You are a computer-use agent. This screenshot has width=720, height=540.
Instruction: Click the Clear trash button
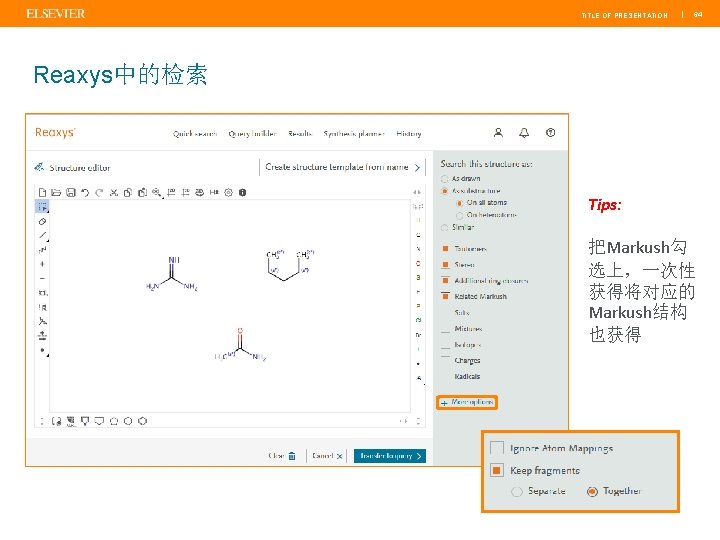(282, 456)
